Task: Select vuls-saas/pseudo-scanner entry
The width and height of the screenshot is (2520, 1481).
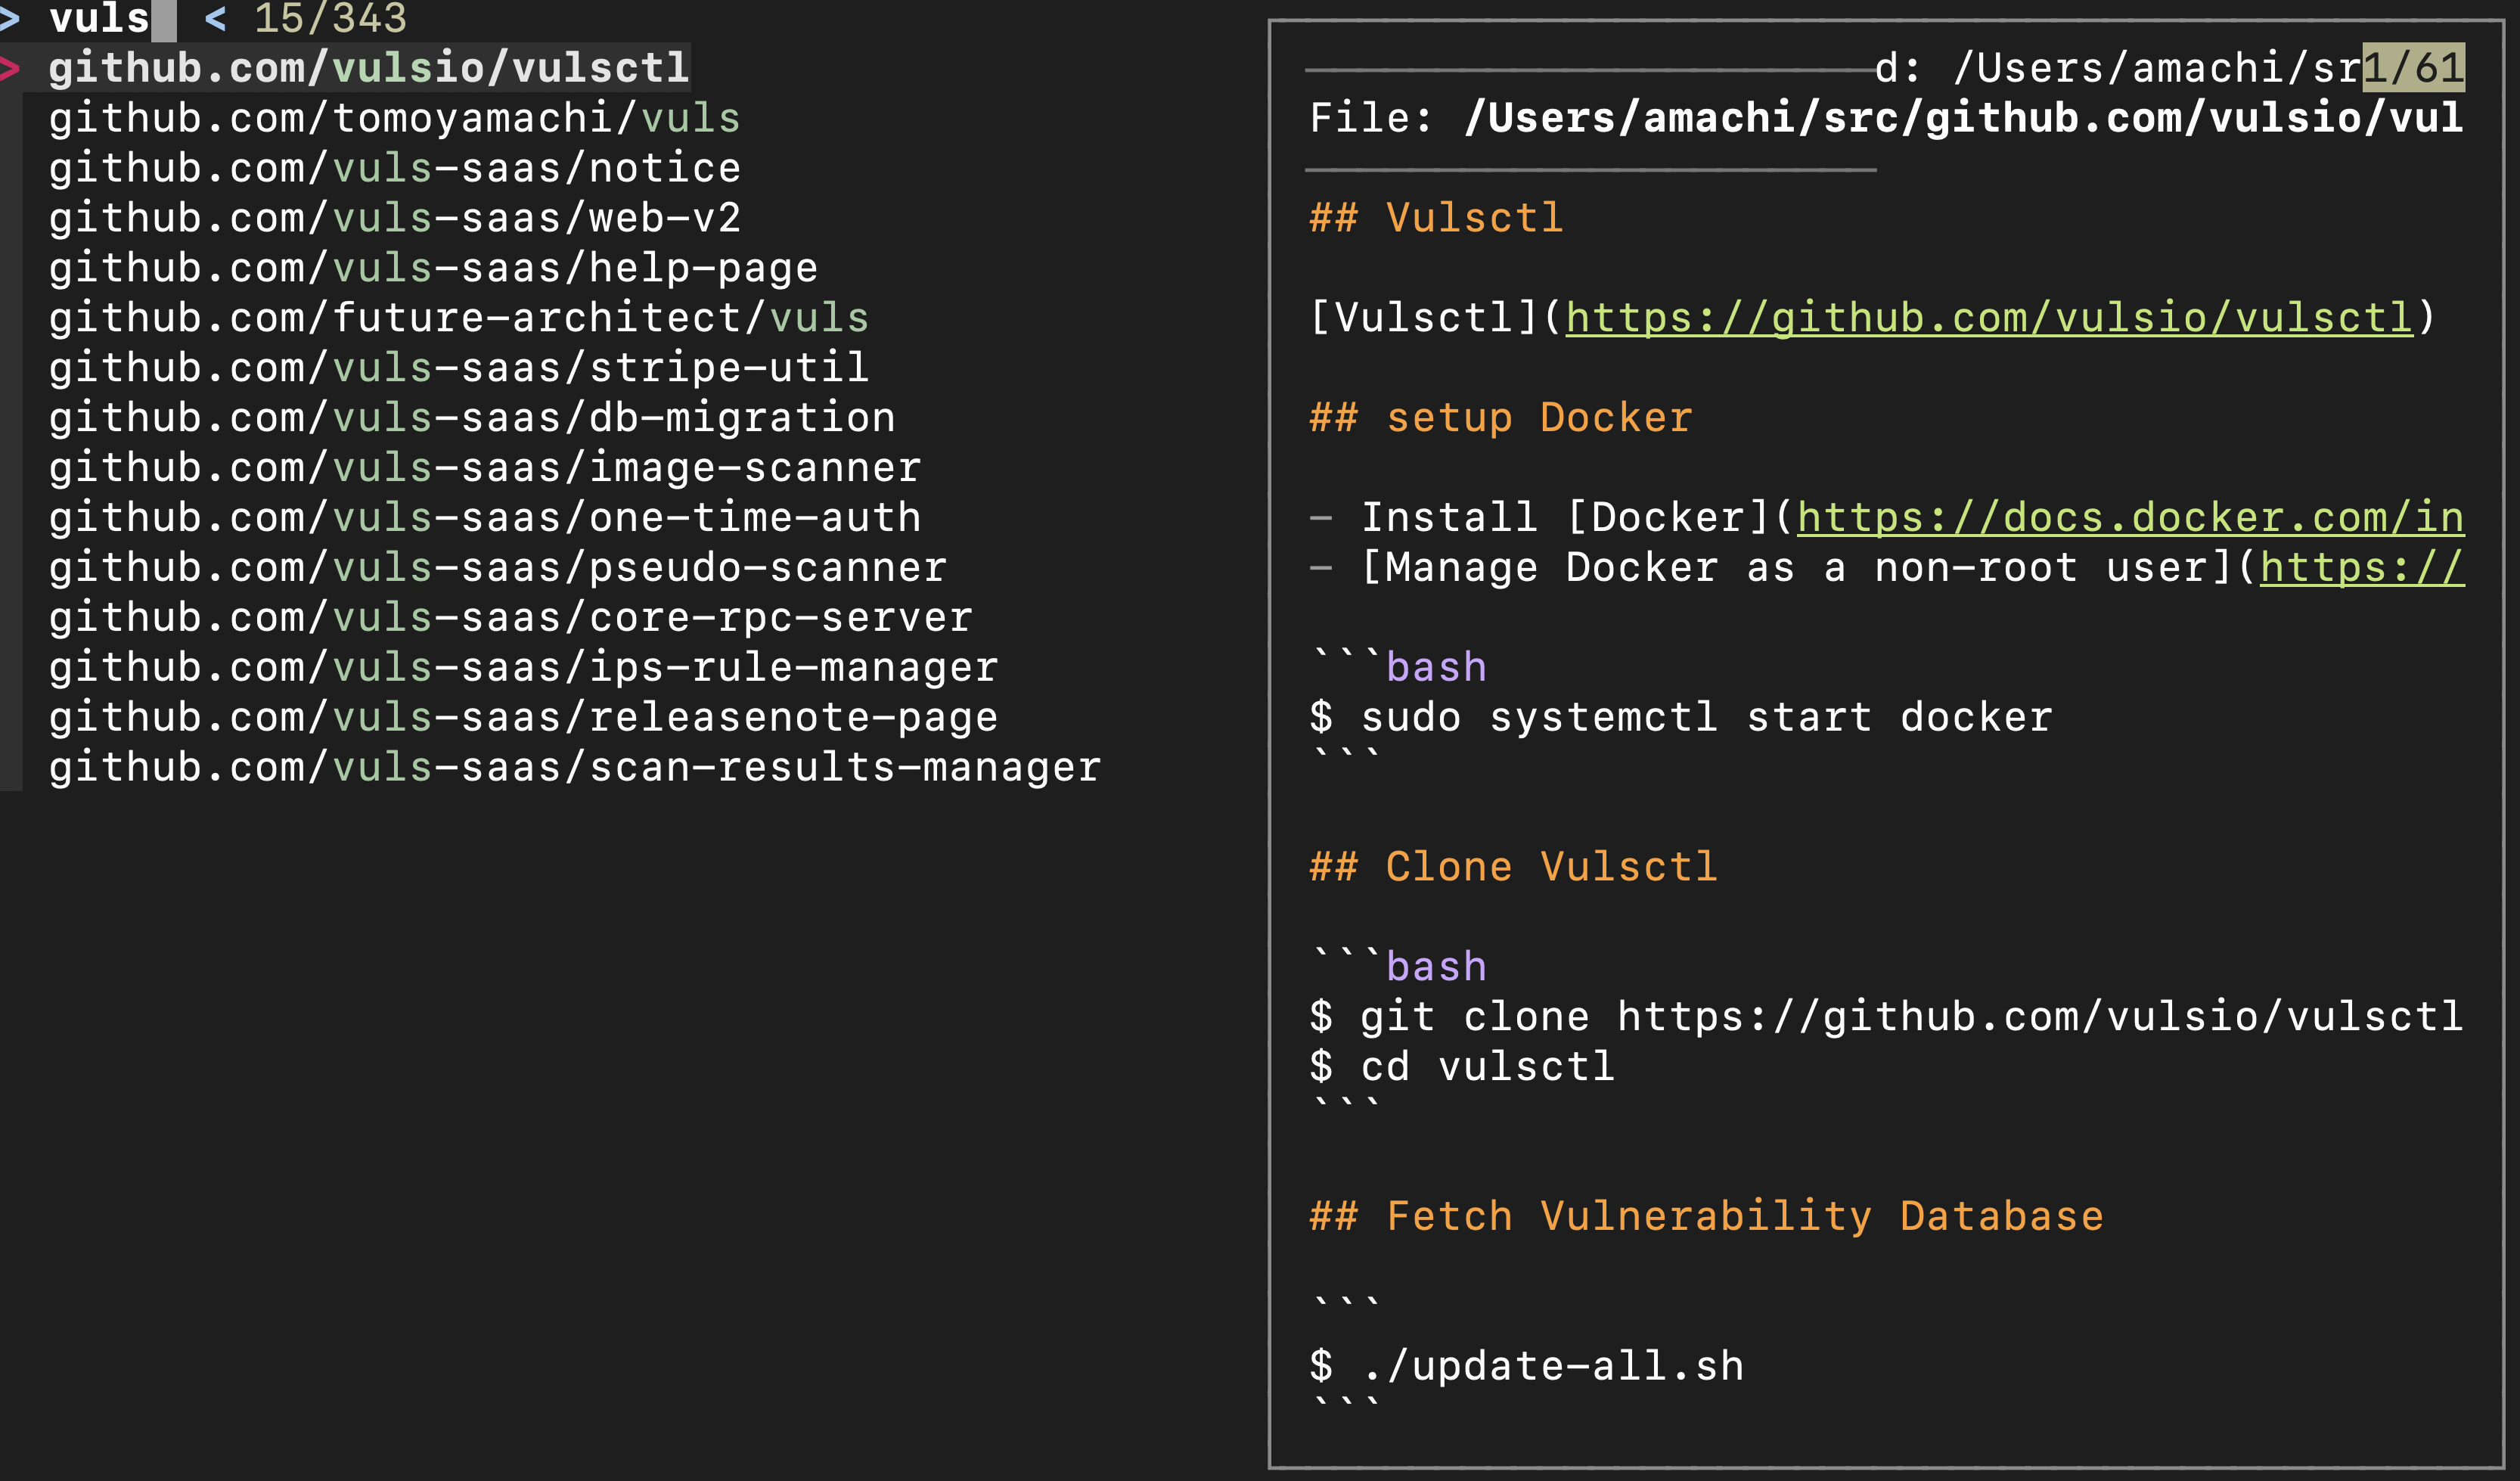Action: 497,568
